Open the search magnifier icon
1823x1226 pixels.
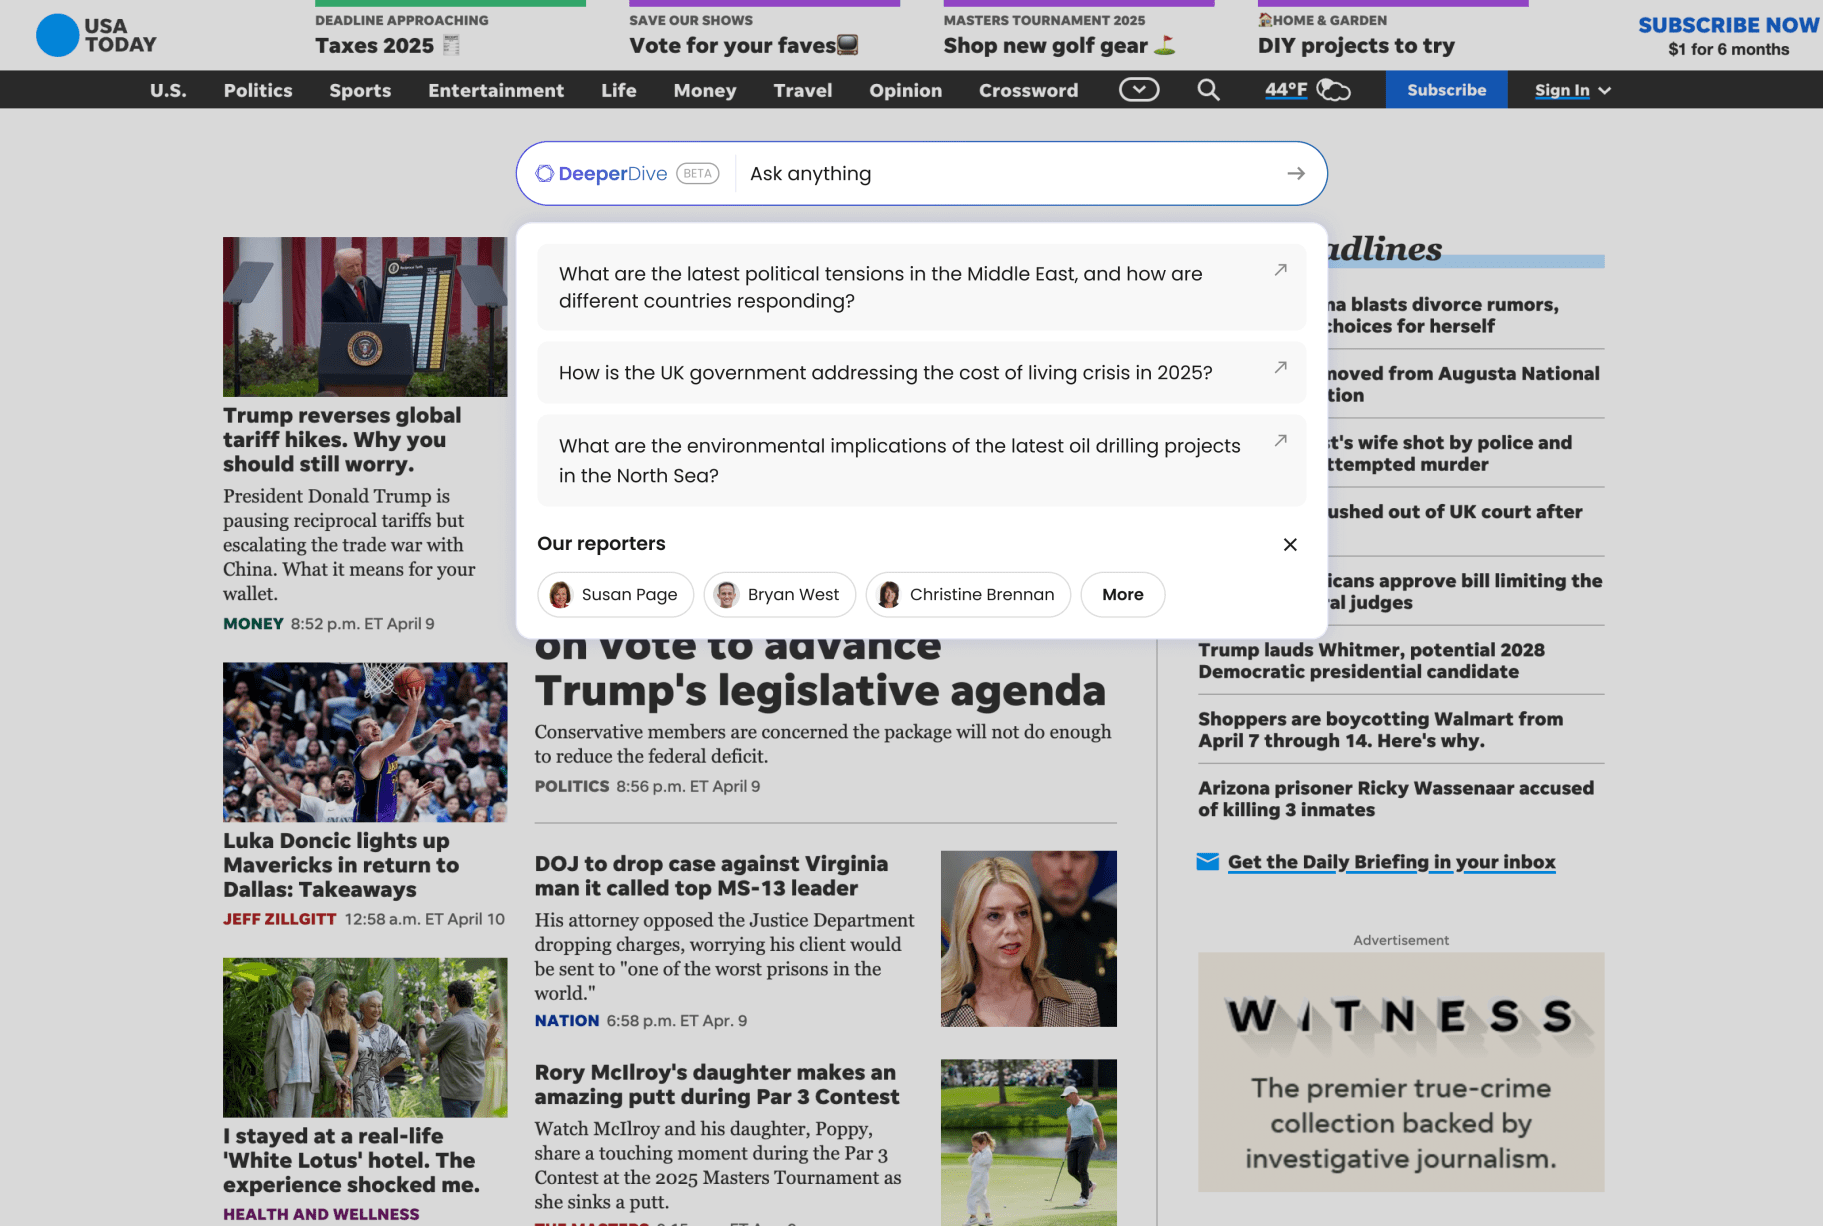tap(1208, 89)
